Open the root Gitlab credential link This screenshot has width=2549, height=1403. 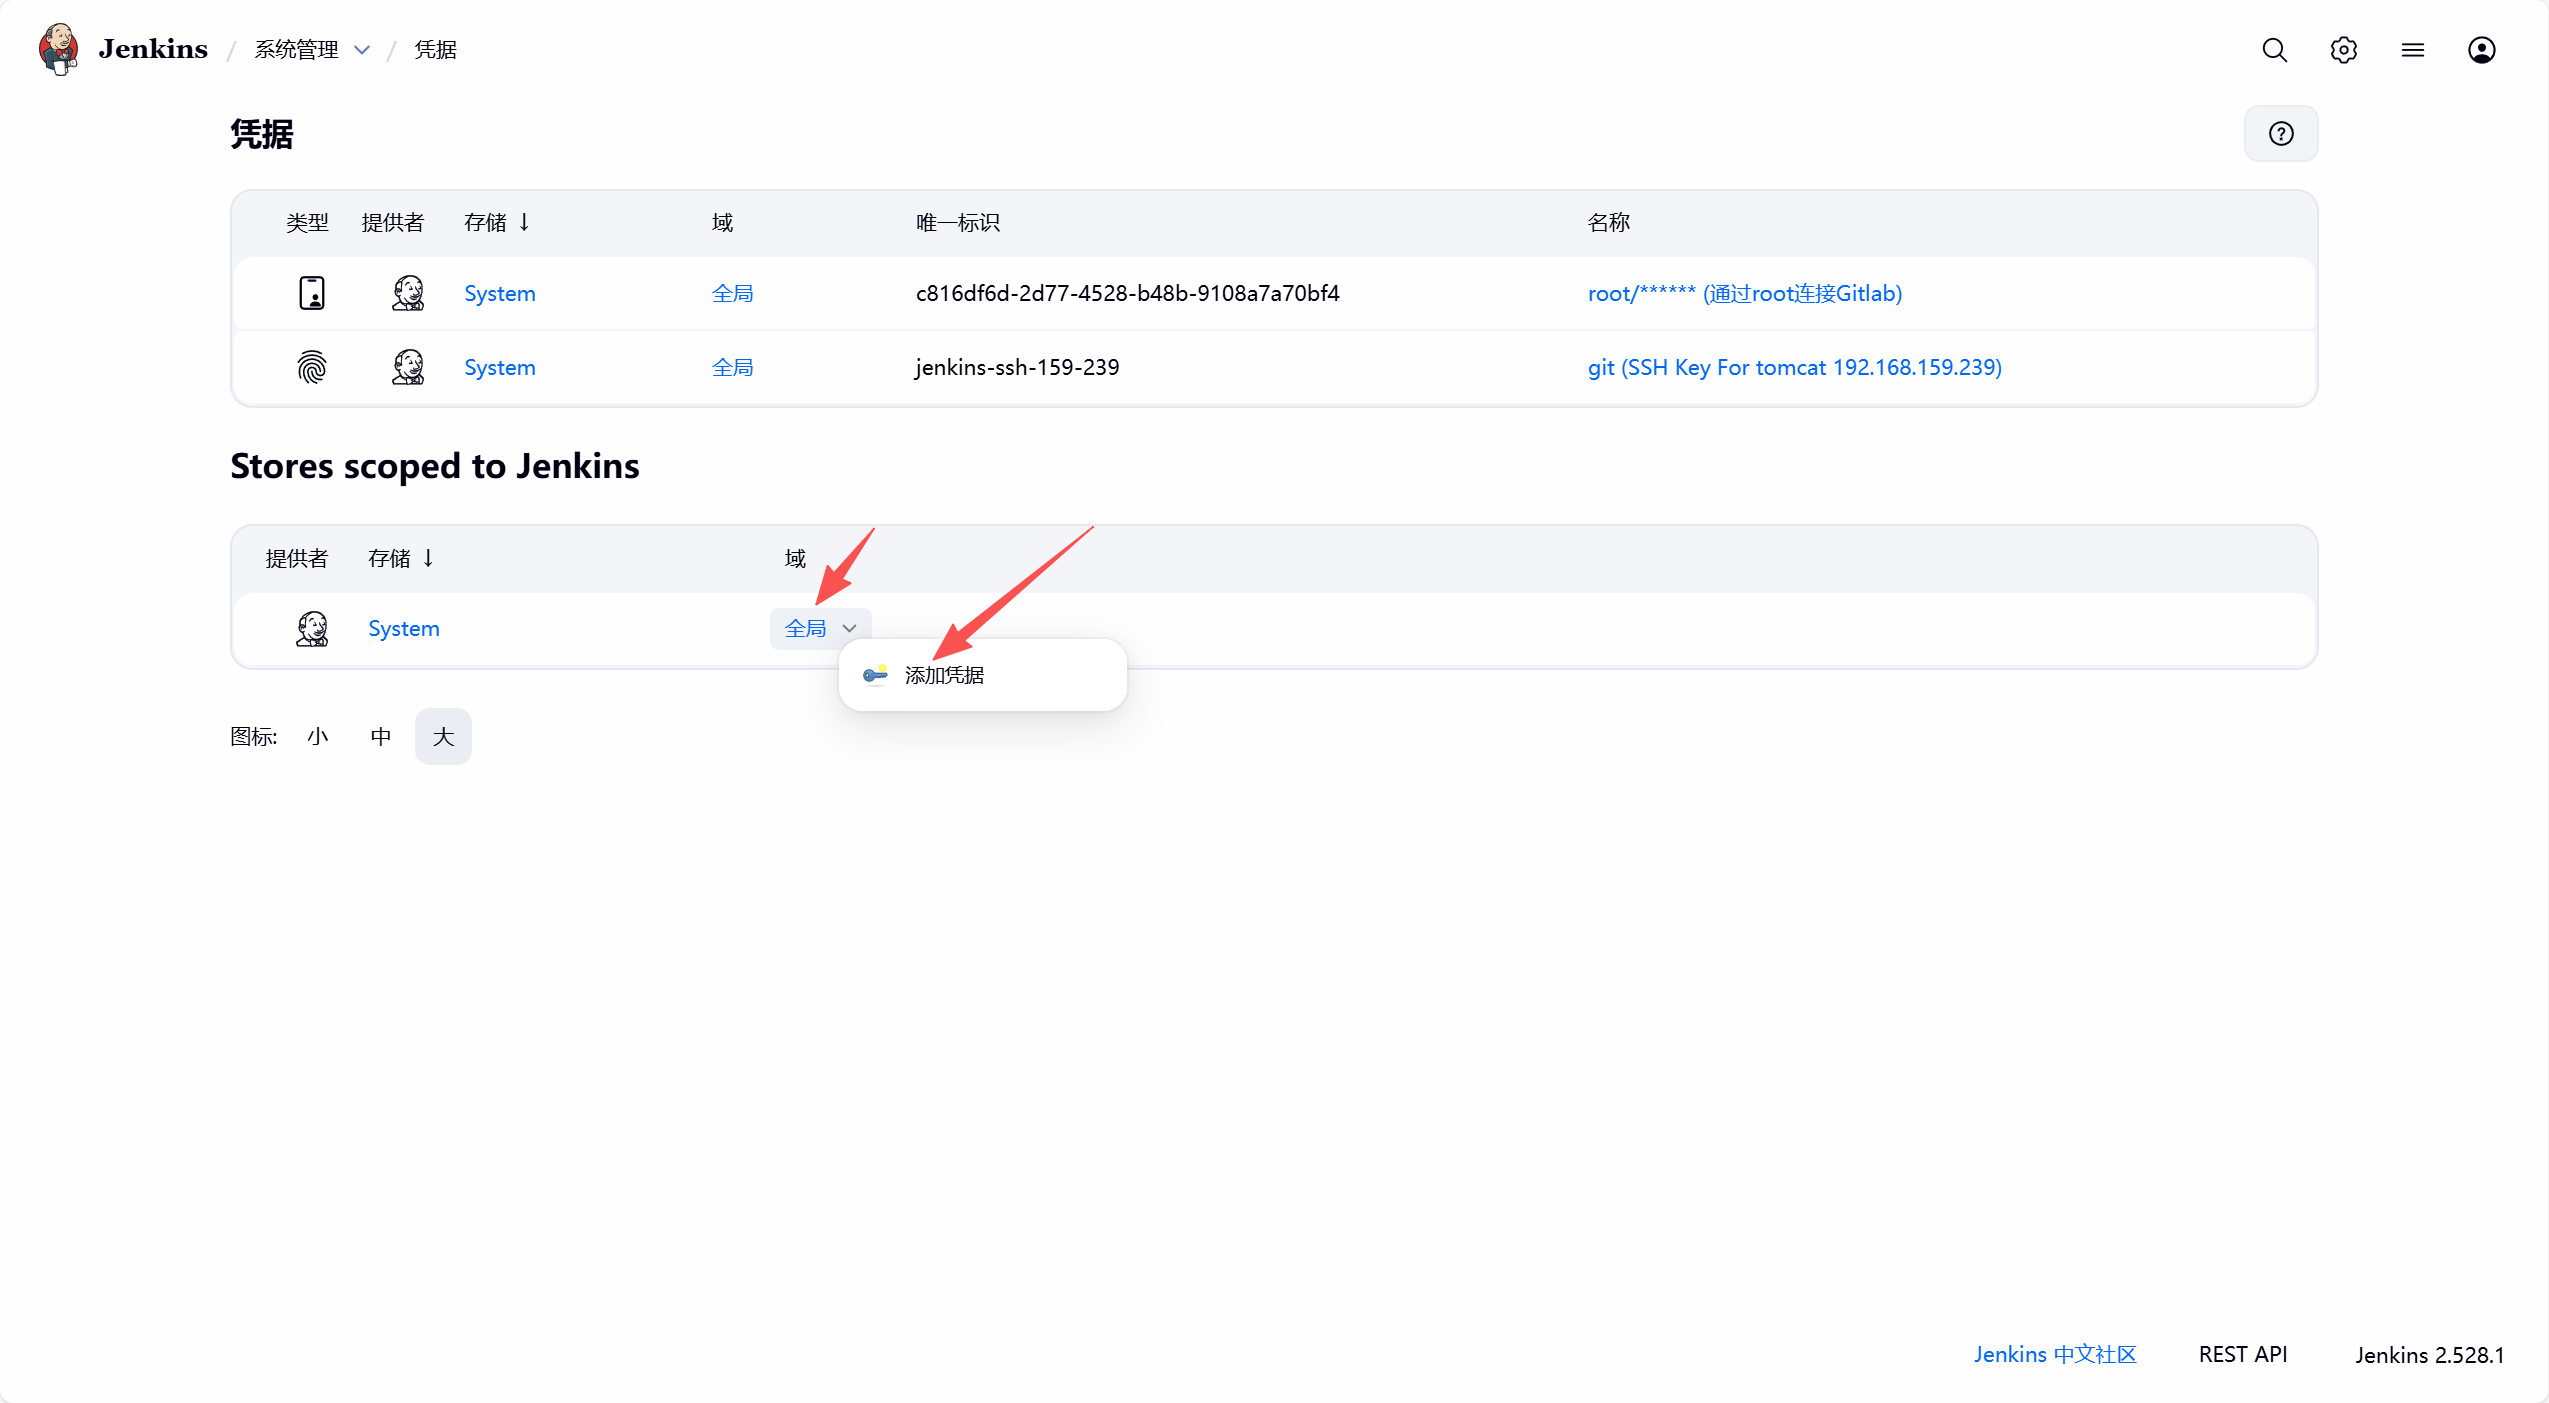[x=1744, y=293]
